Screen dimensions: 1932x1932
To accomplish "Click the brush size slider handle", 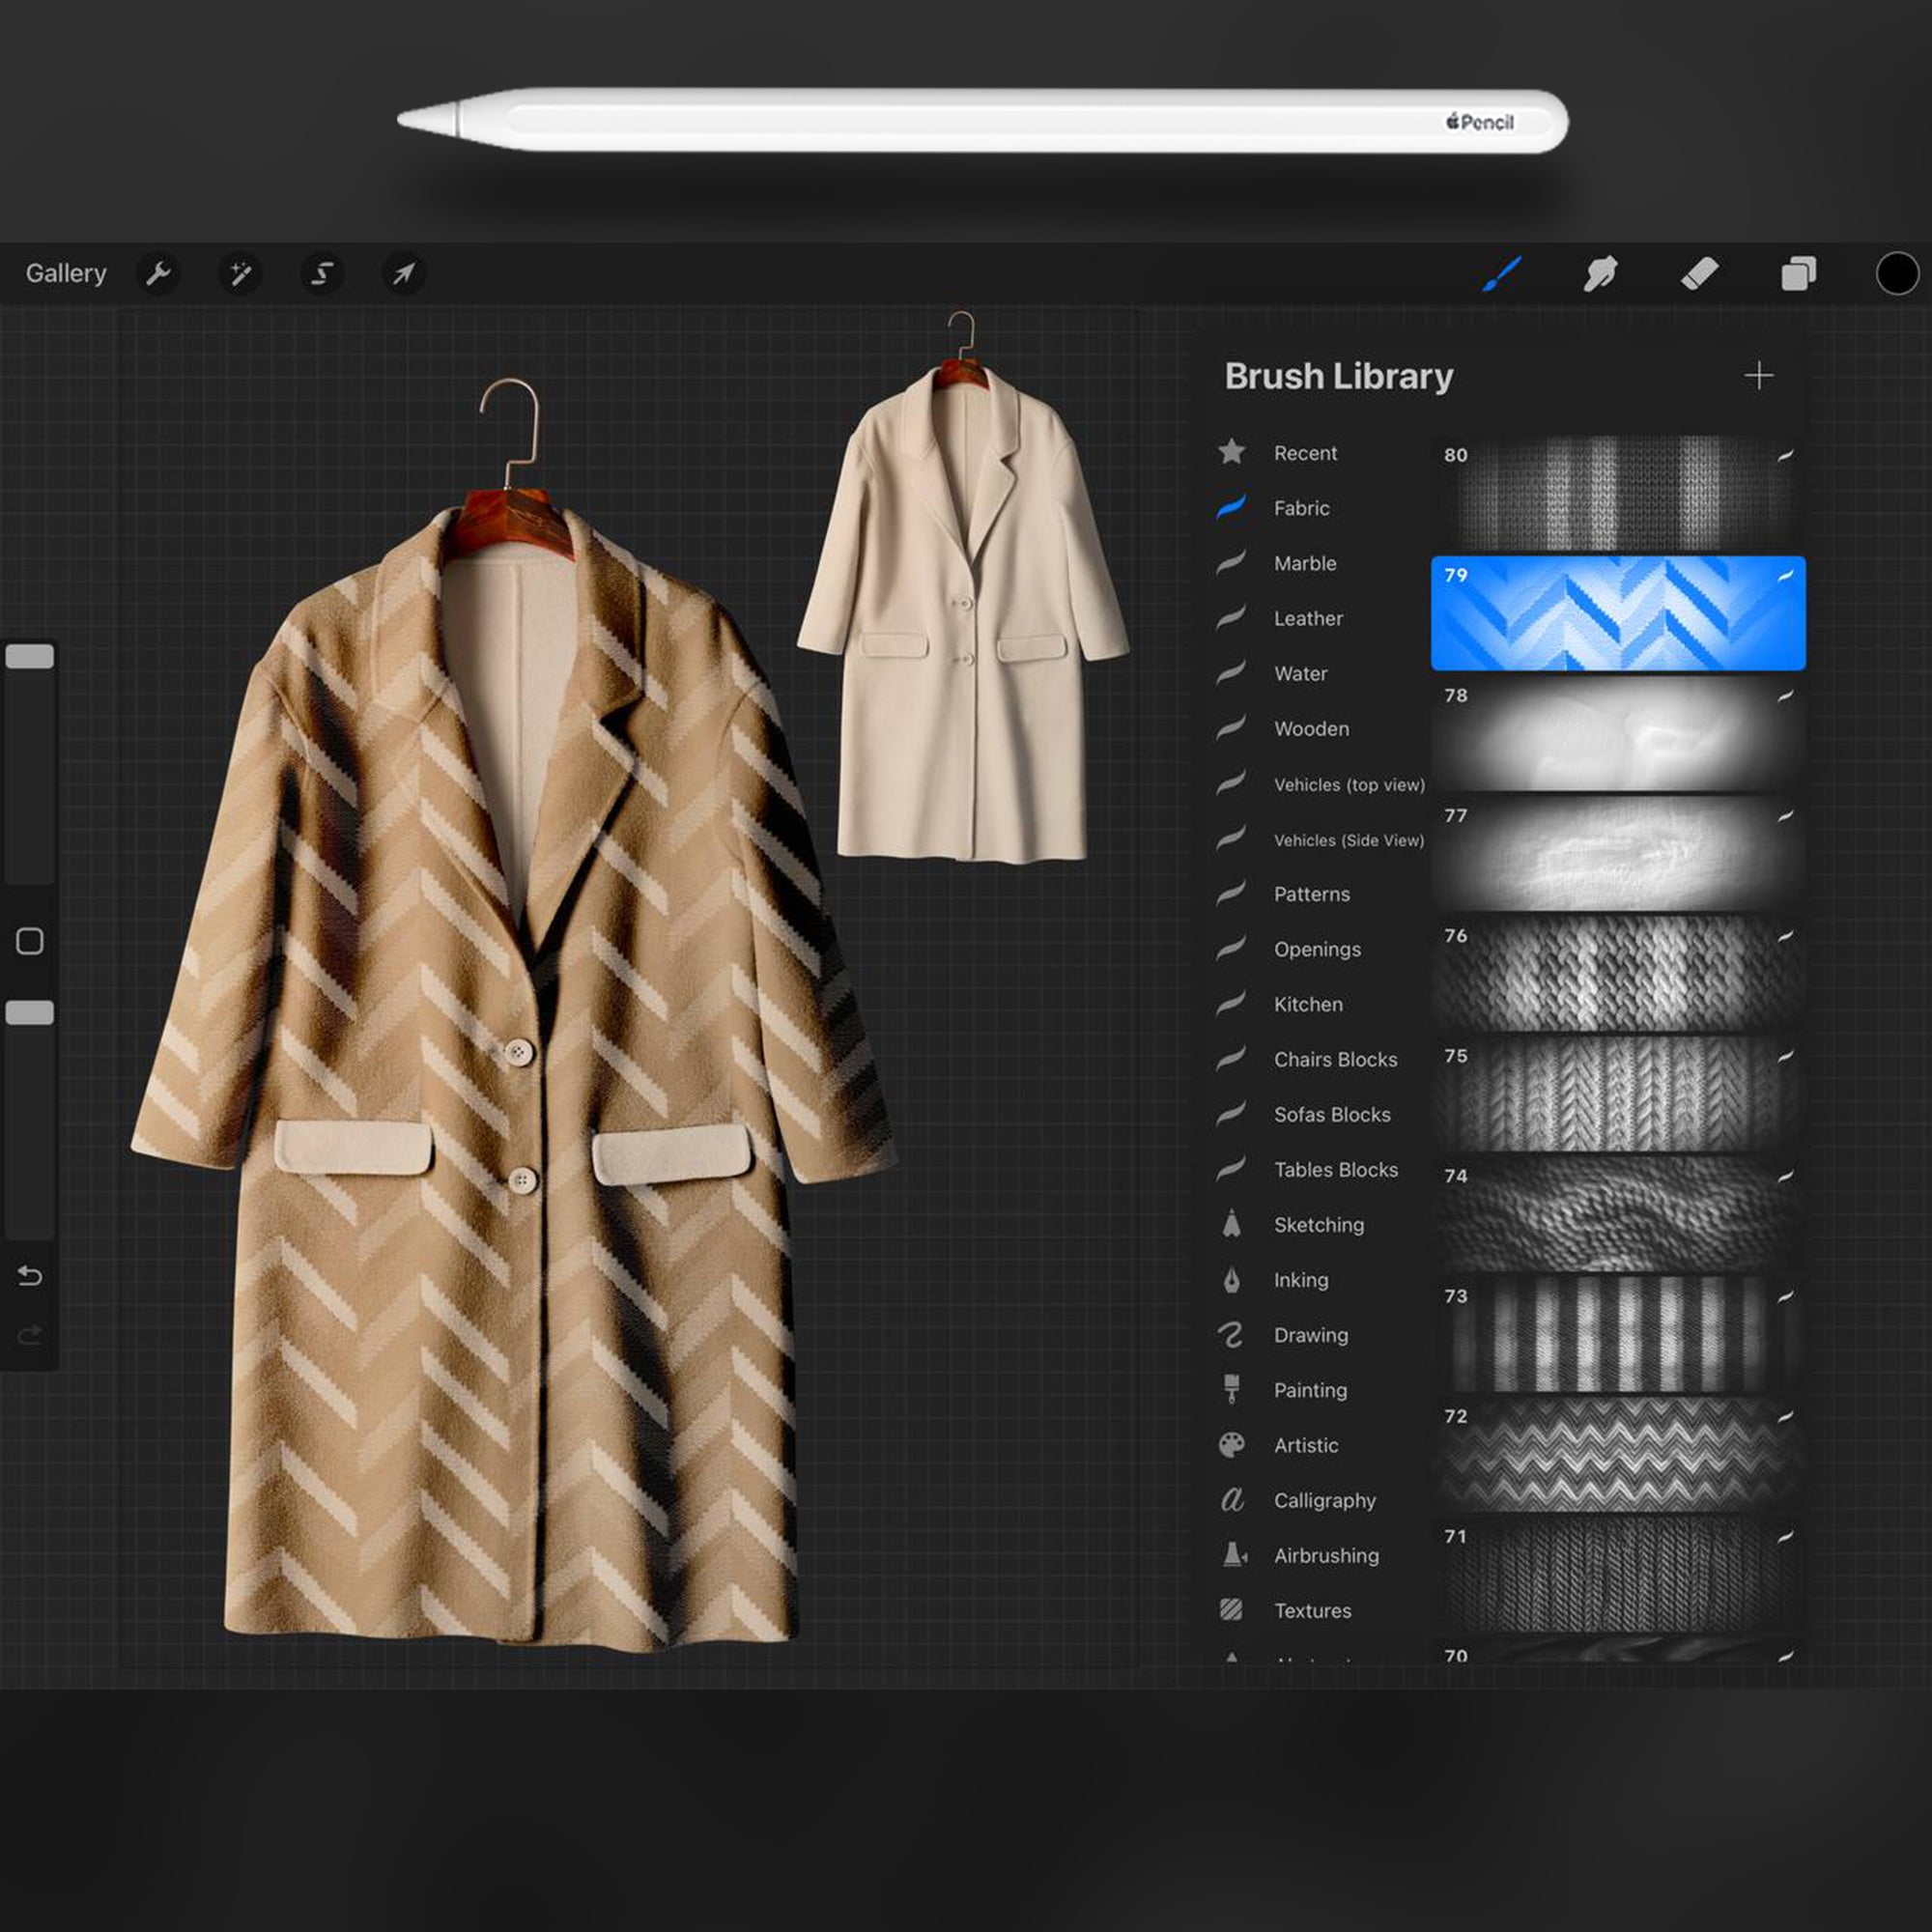I will pyautogui.click(x=30, y=657).
